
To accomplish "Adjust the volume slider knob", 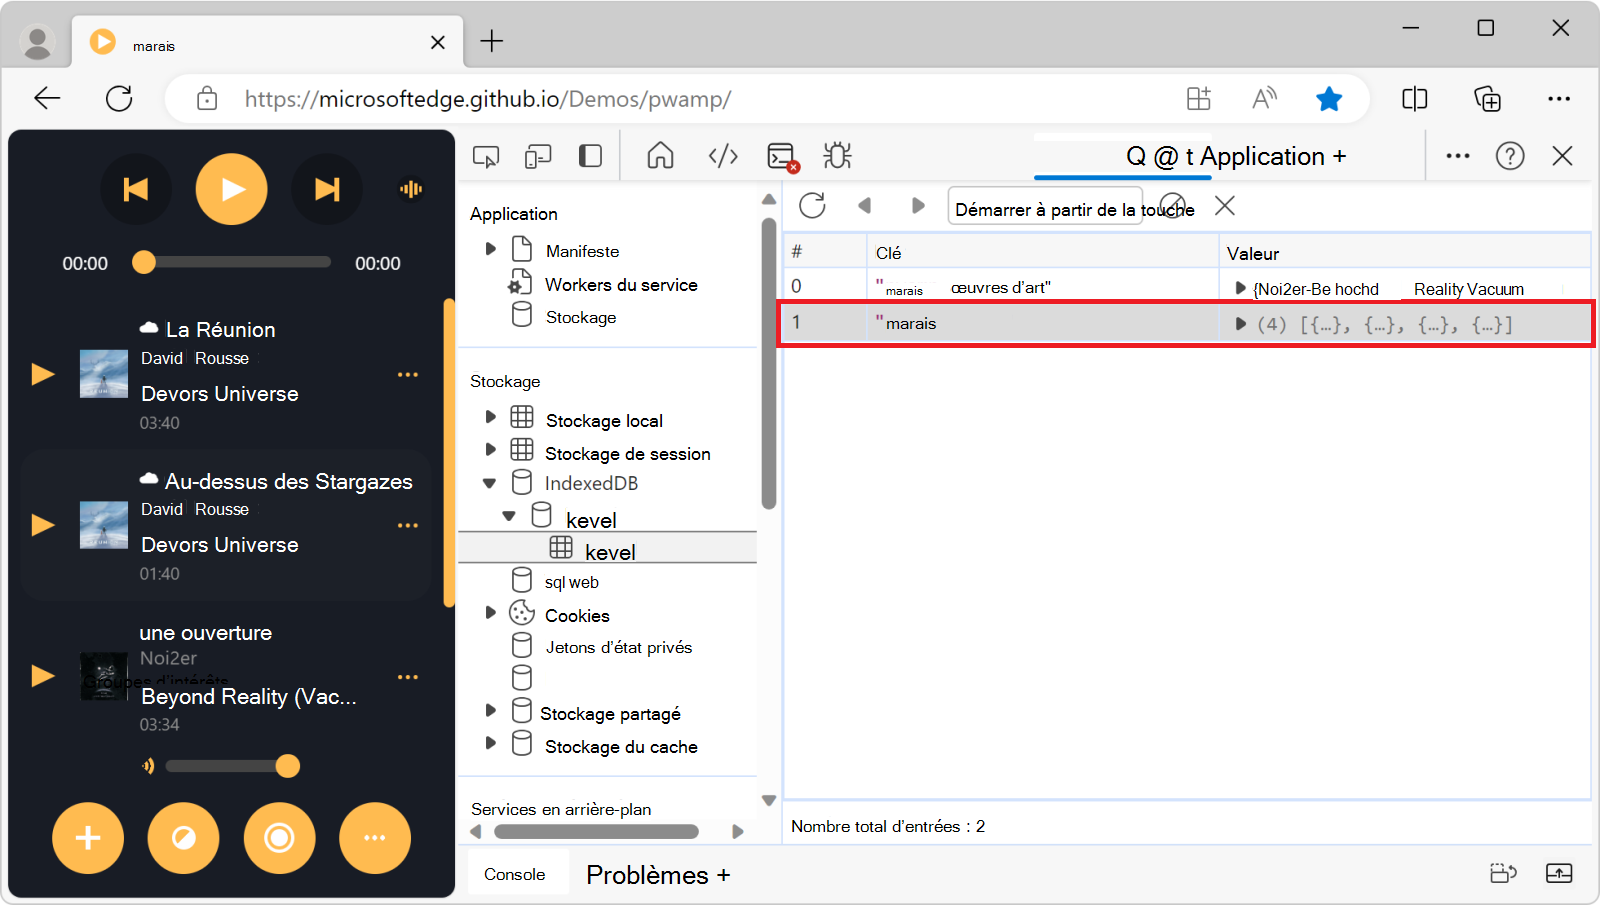I will tap(288, 766).
